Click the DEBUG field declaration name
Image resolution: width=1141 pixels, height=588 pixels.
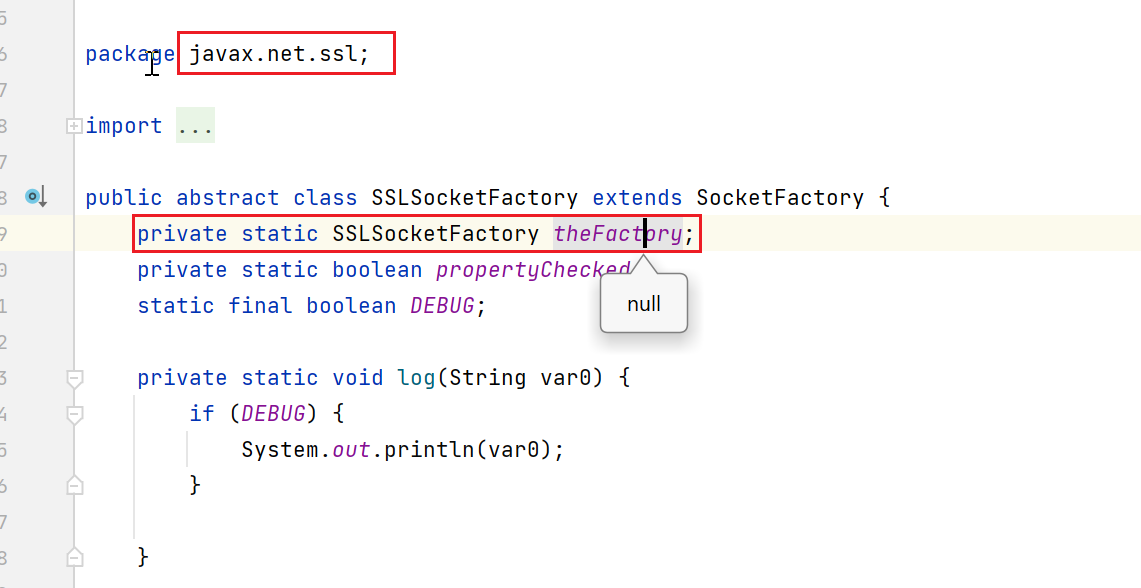pyautogui.click(x=442, y=306)
